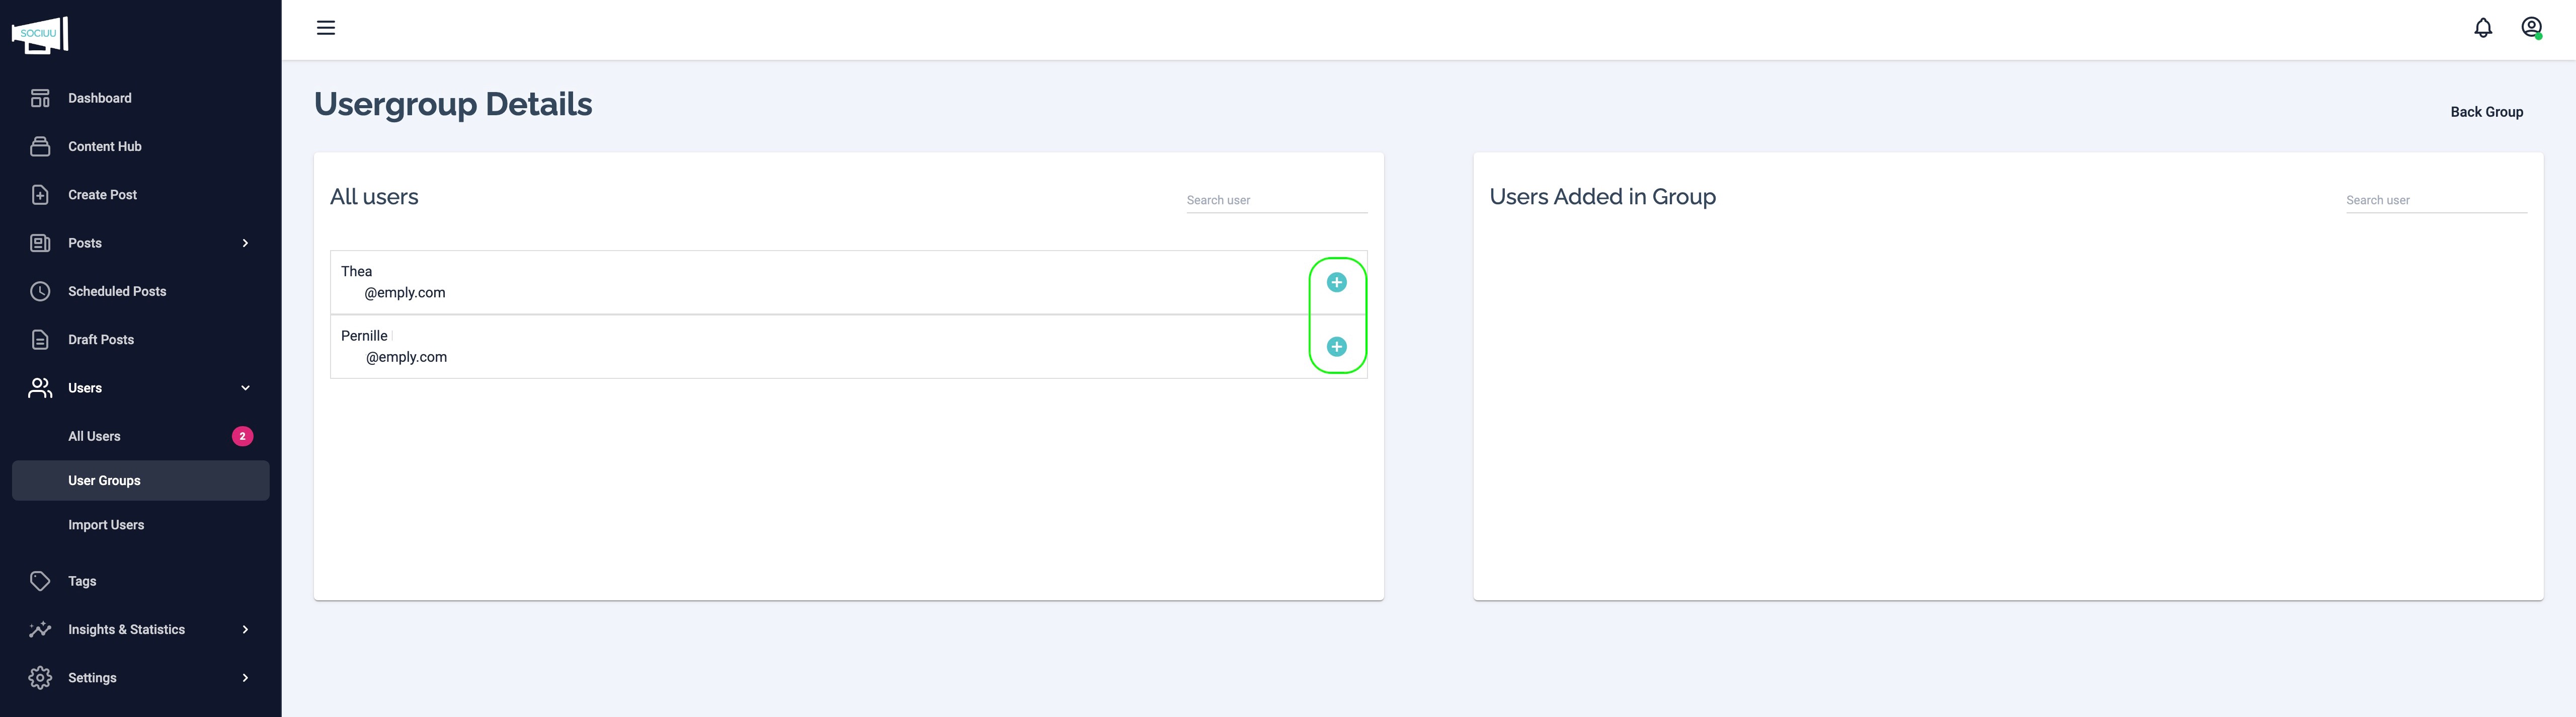
Task: Add Pernille to the group
Action: click(x=1336, y=347)
